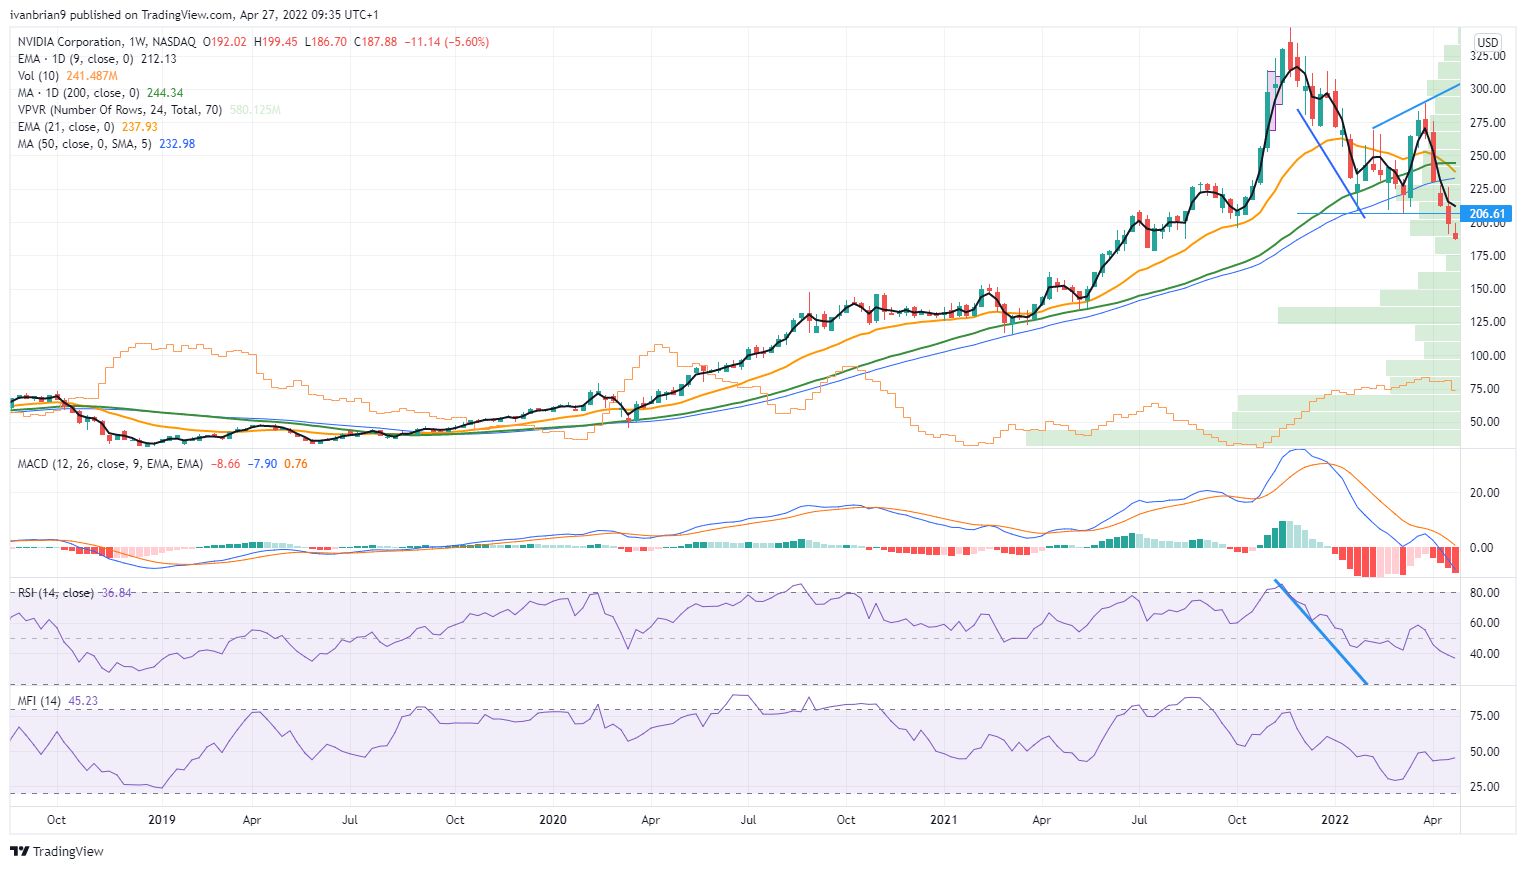Viewport: 1526px width, 869px height.
Task: Select the close value C187.88
Action: point(376,42)
